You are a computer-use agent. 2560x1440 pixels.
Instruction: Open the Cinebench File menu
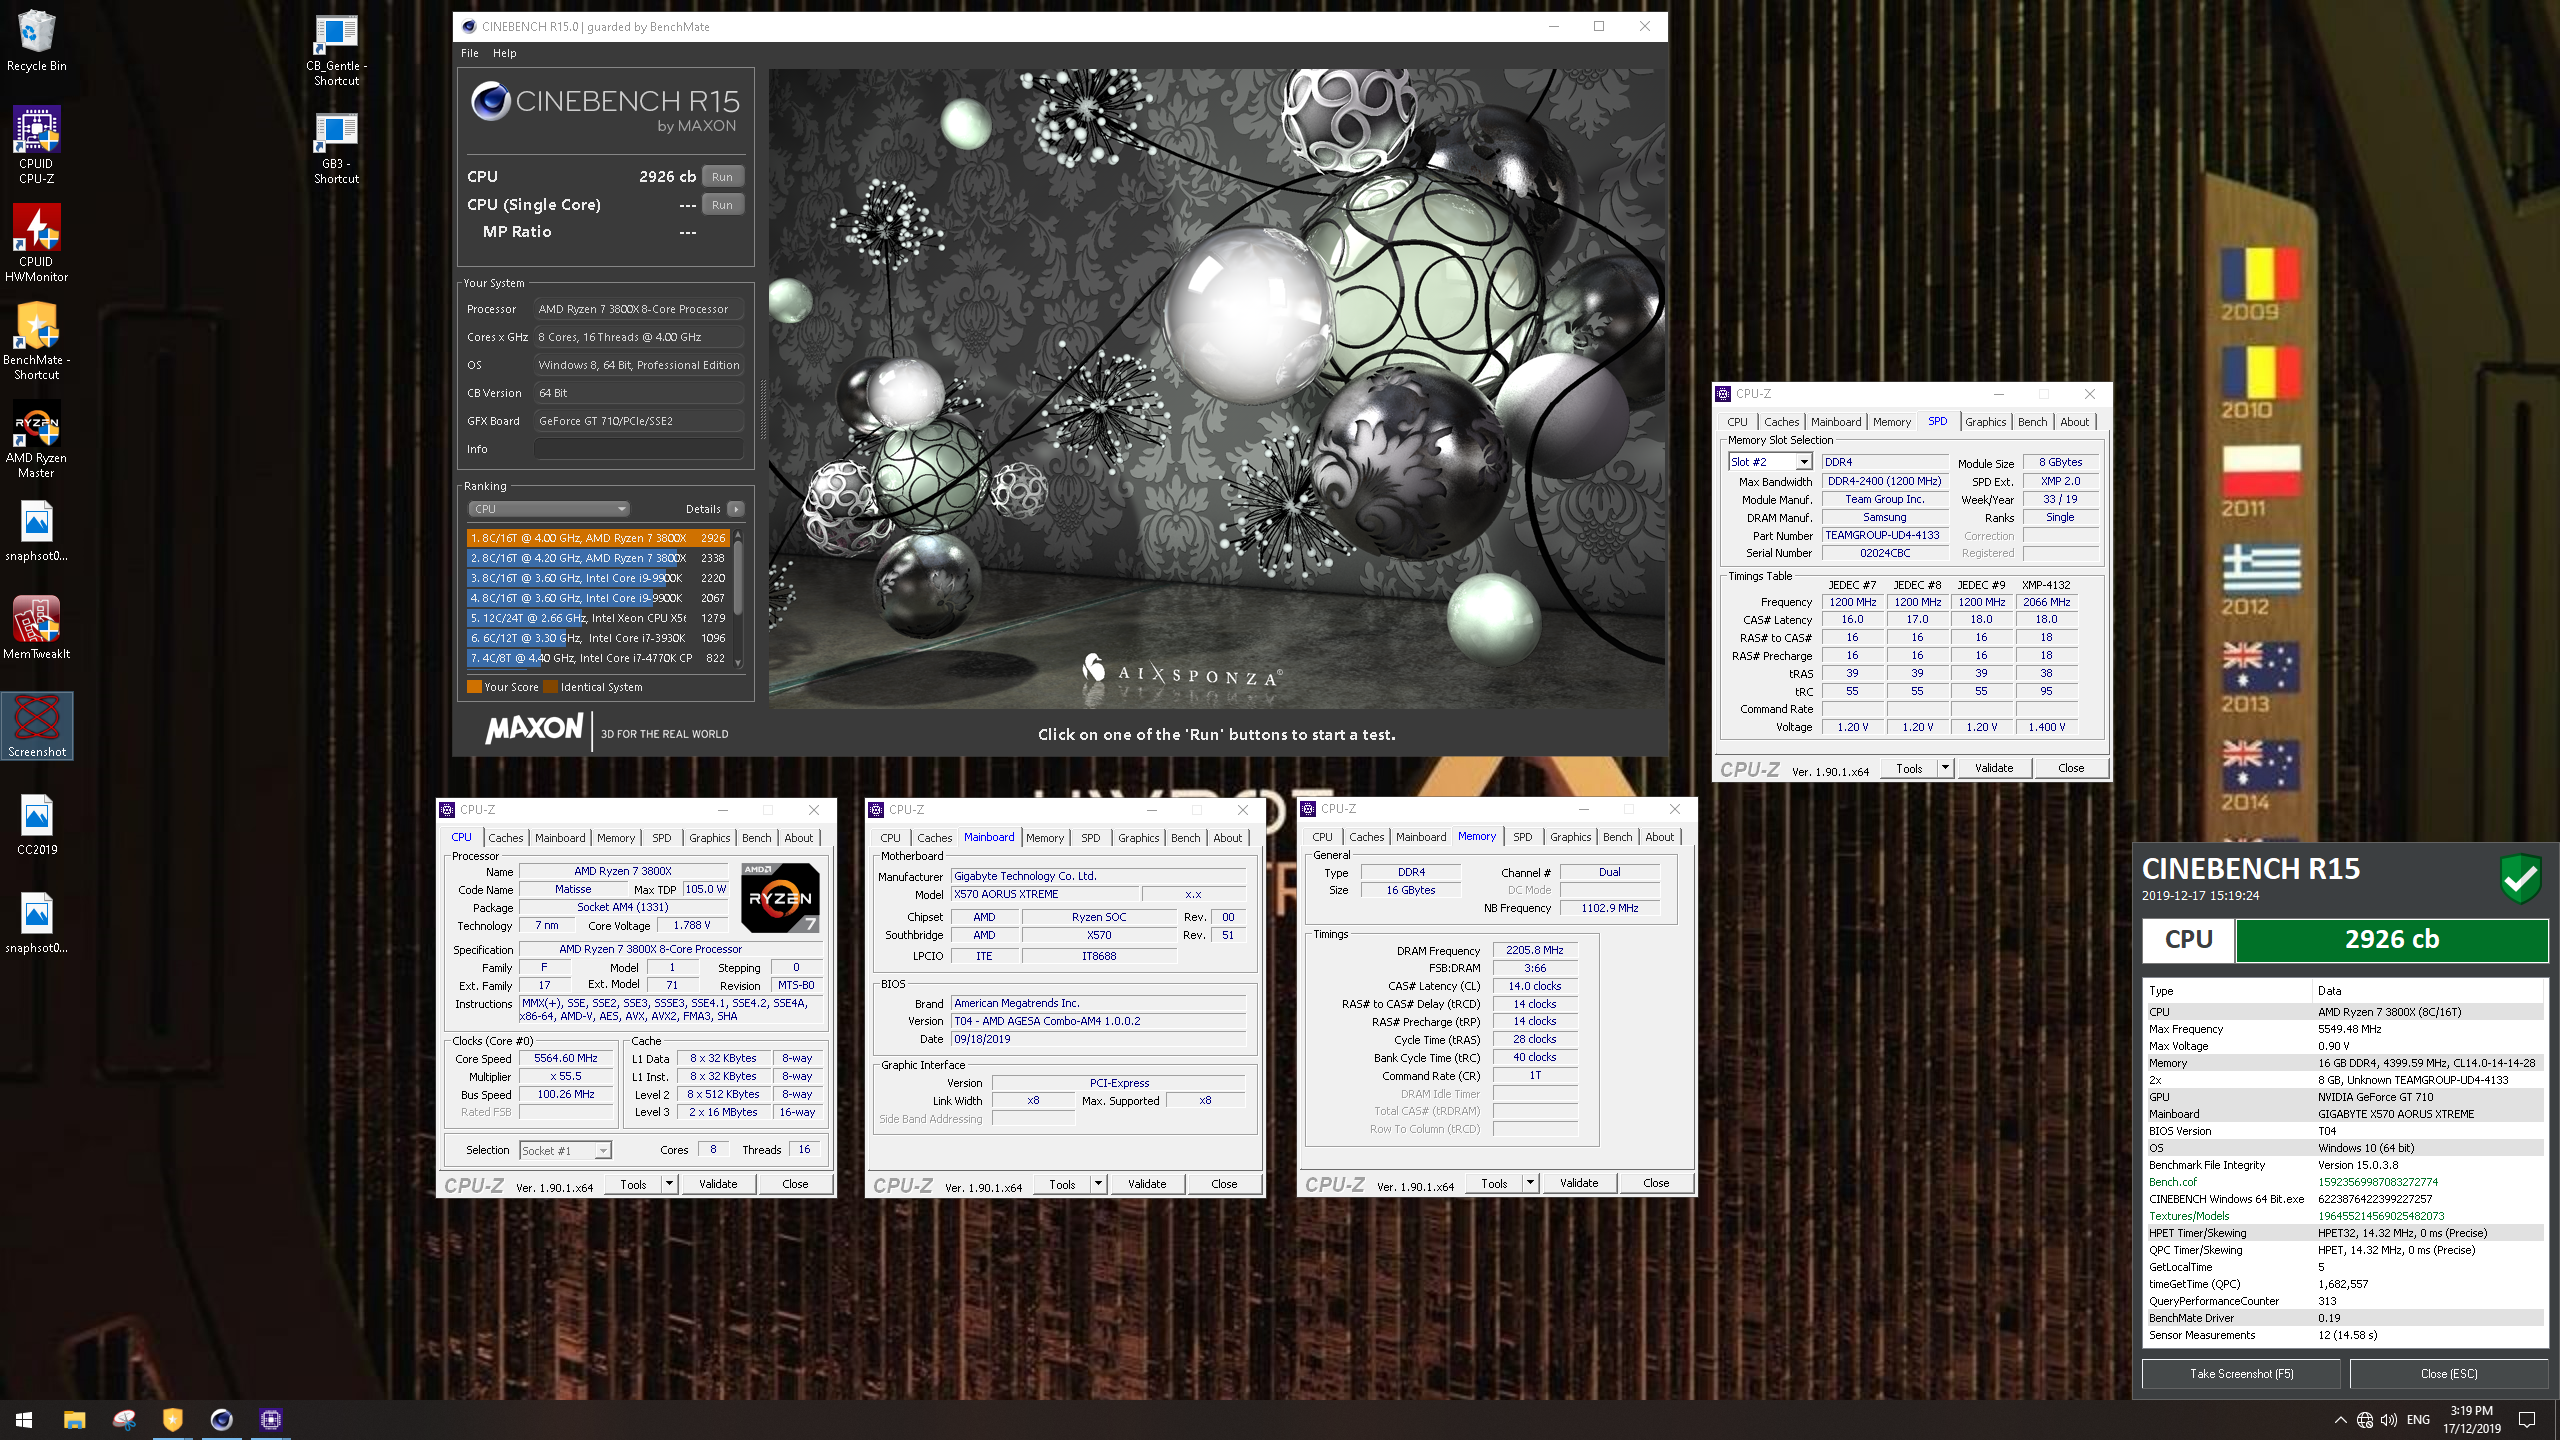pos(470,53)
